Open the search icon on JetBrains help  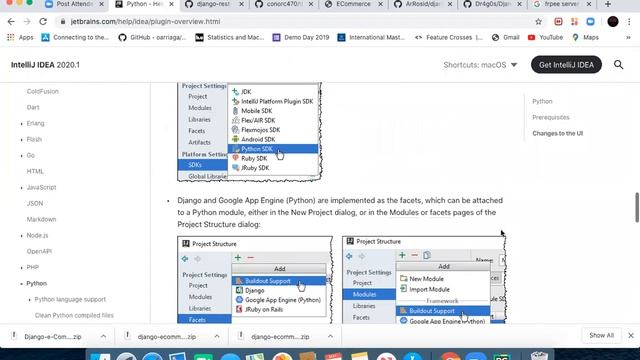[618, 64]
